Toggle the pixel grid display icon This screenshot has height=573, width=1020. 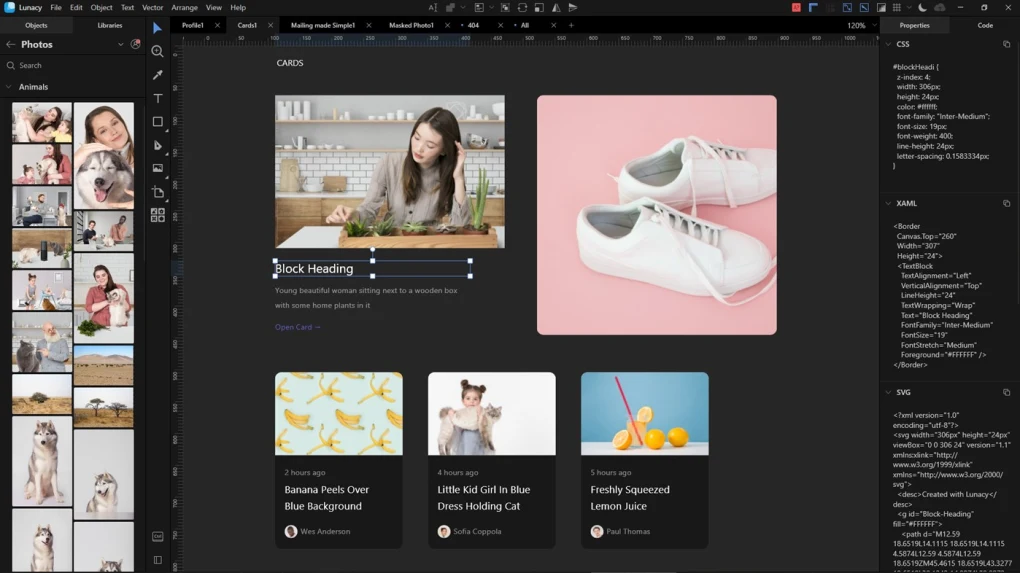[897, 8]
